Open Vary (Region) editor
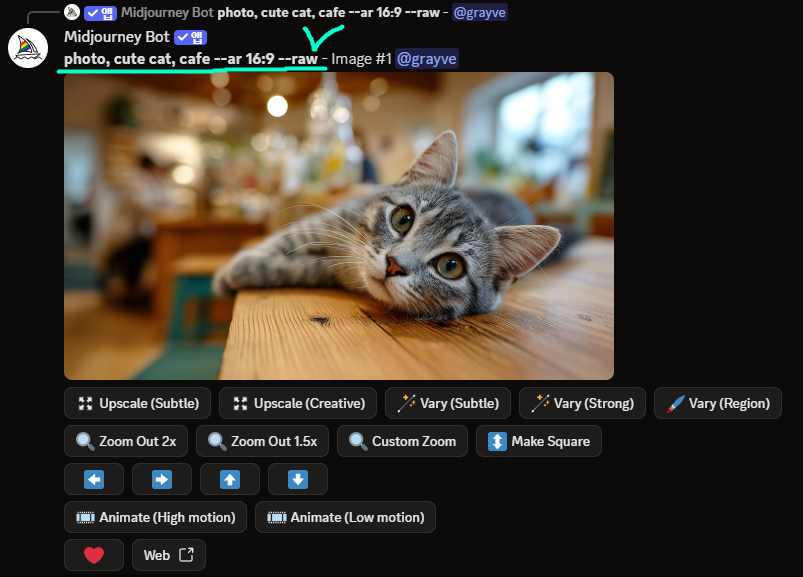Image resolution: width=803 pixels, height=577 pixels. coord(718,403)
